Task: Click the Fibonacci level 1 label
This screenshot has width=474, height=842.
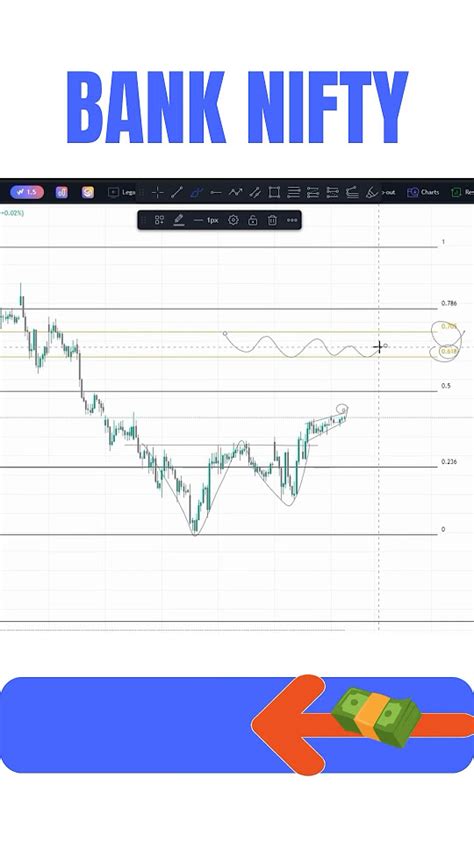Action: (443, 242)
